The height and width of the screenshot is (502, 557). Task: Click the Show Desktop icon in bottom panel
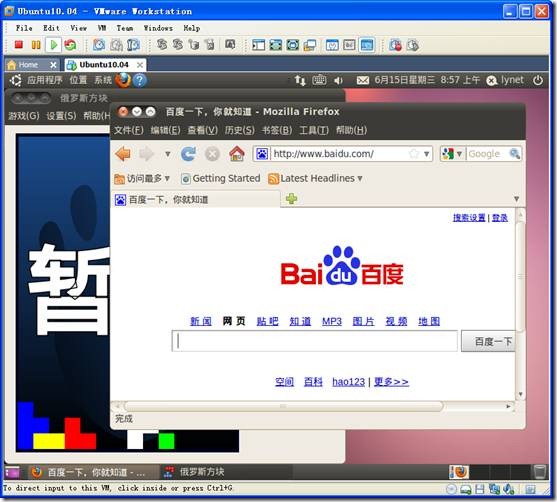(x=12, y=472)
